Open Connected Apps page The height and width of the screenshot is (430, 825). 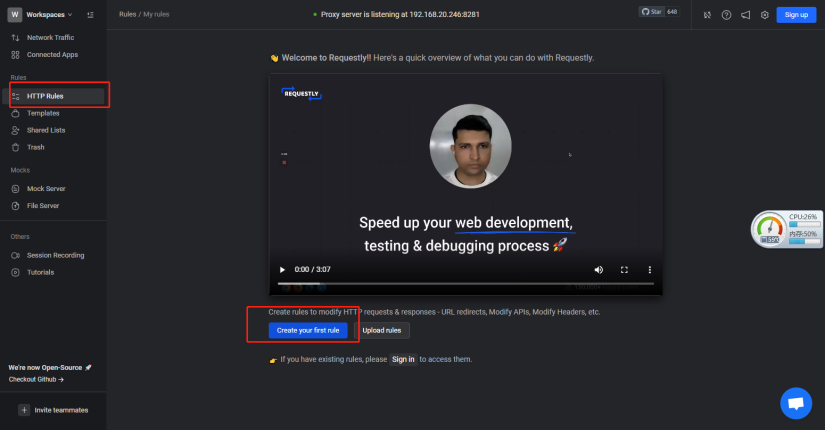52,55
